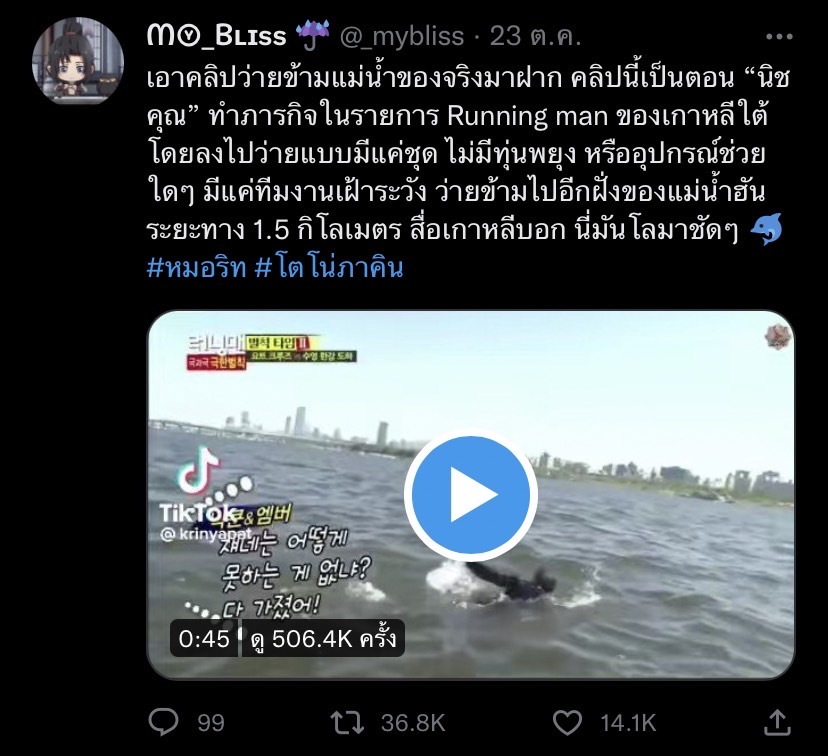
Task: Click the 23 ต.ค. timestamp
Action: pos(535,36)
